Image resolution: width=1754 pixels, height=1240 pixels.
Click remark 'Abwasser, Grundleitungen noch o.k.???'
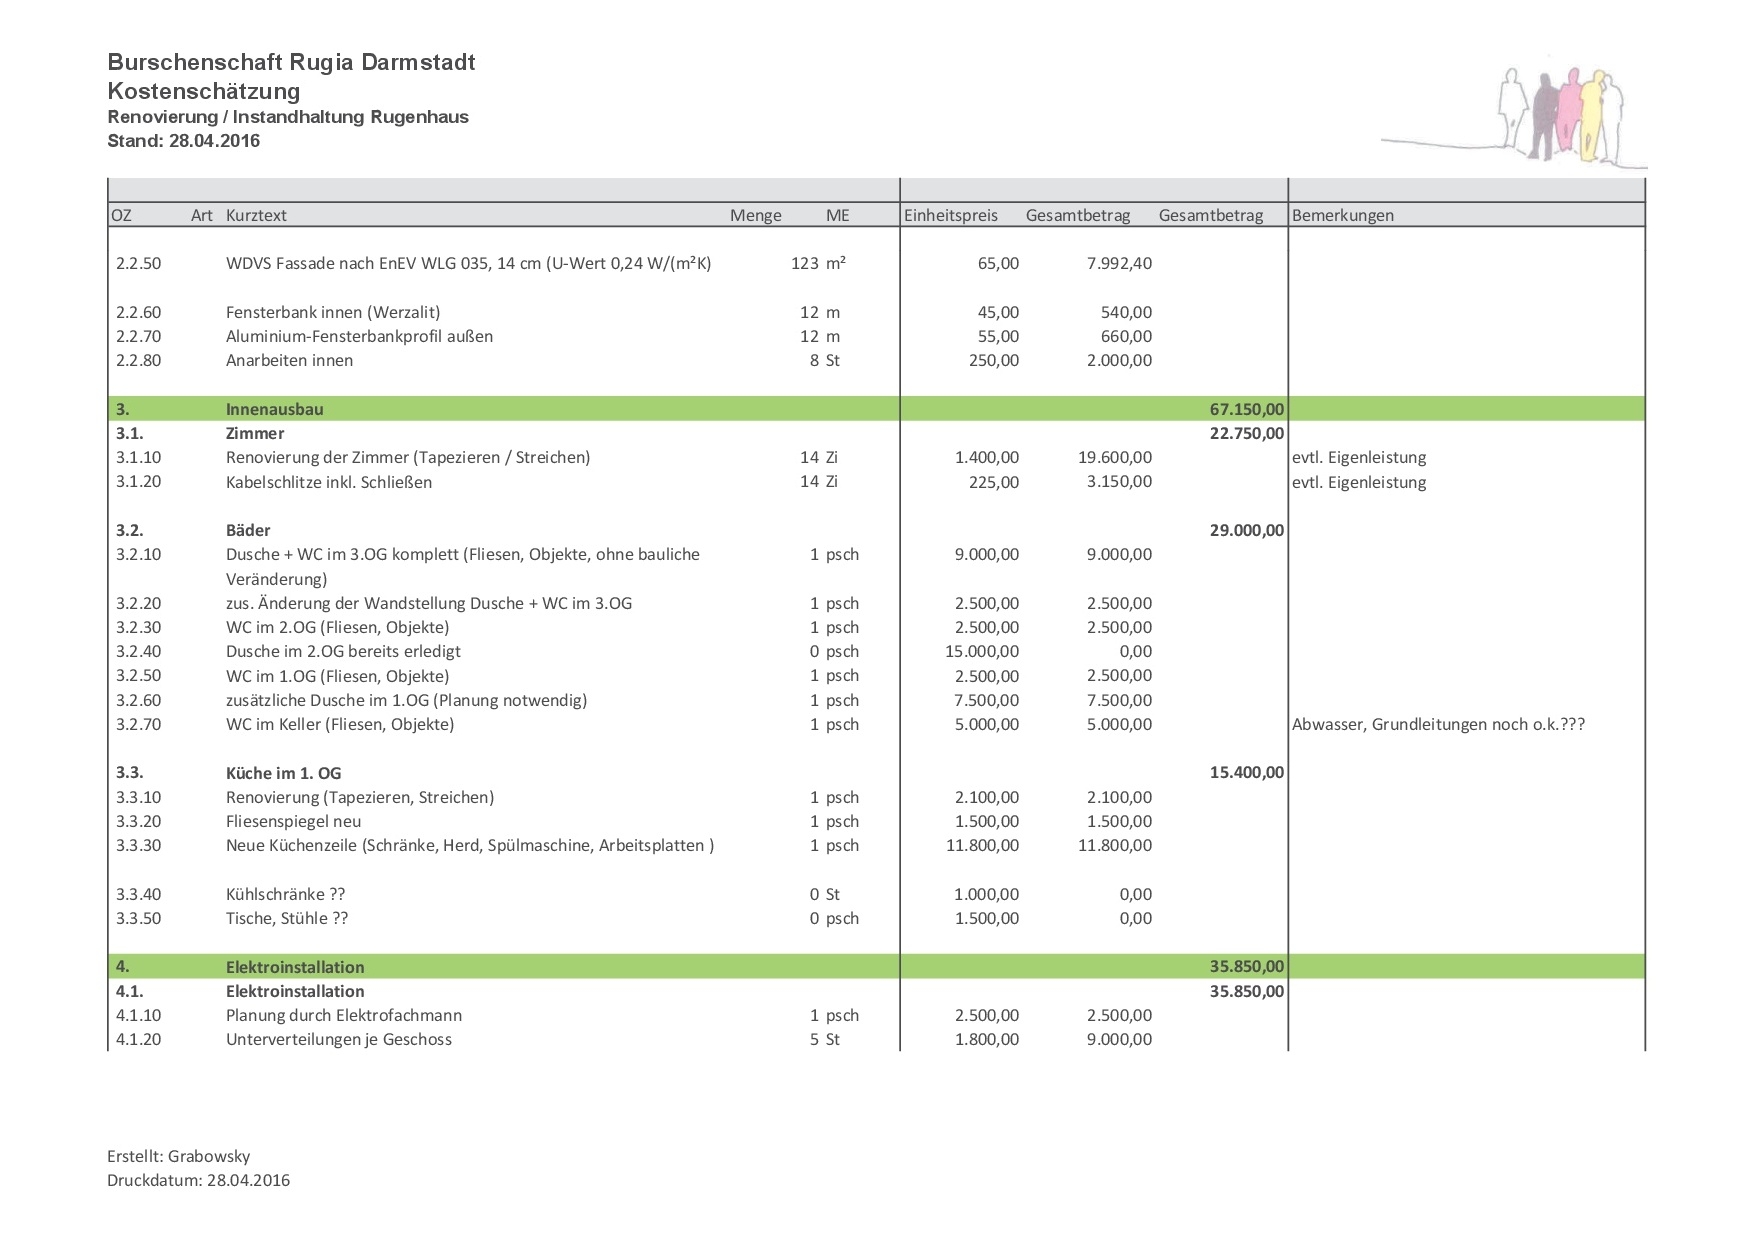pos(1438,725)
